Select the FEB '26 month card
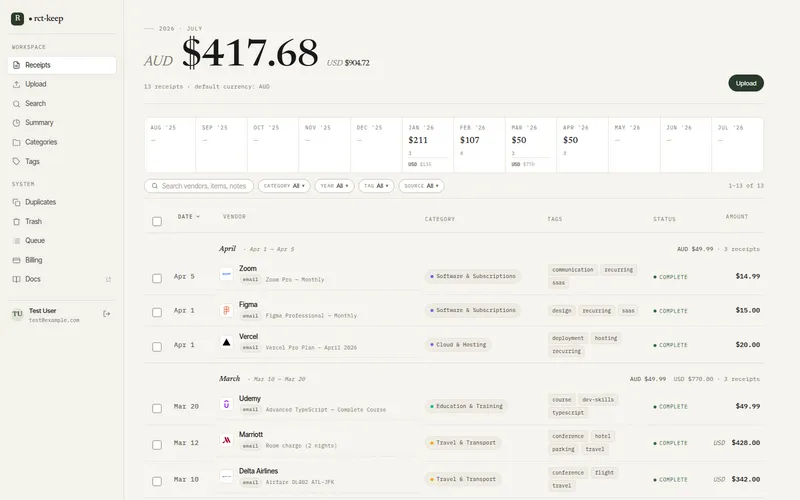The height and width of the screenshot is (500, 800). pyautogui.click(x=479, y=145)
